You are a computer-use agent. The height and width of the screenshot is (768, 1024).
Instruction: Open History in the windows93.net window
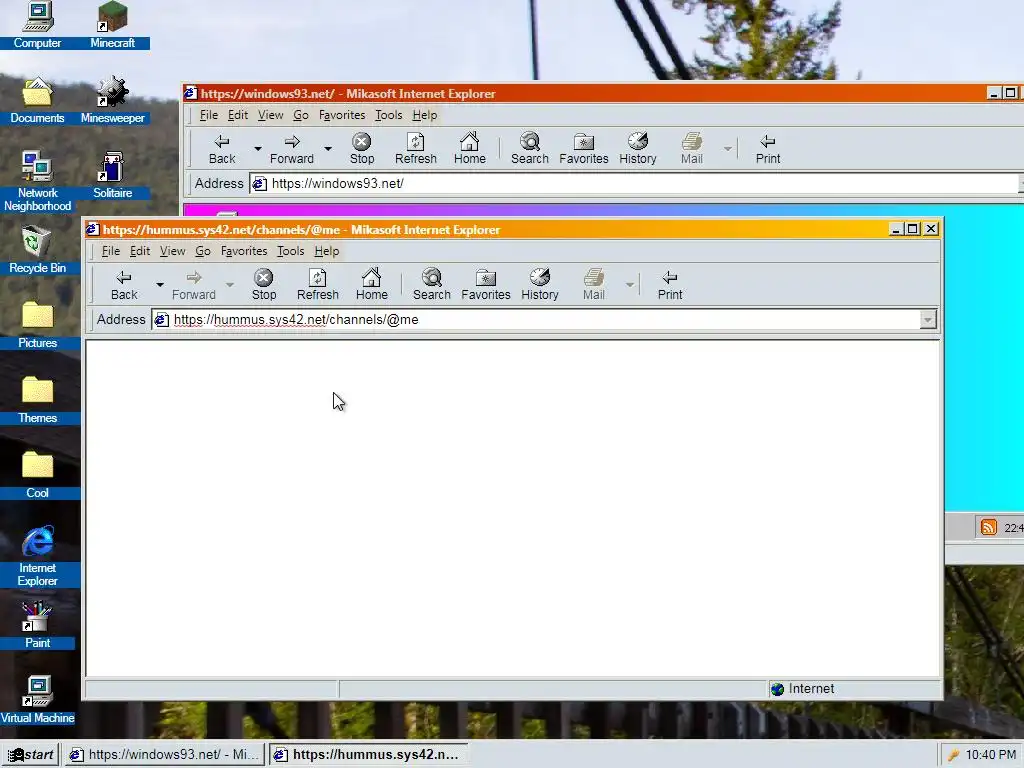637,149
